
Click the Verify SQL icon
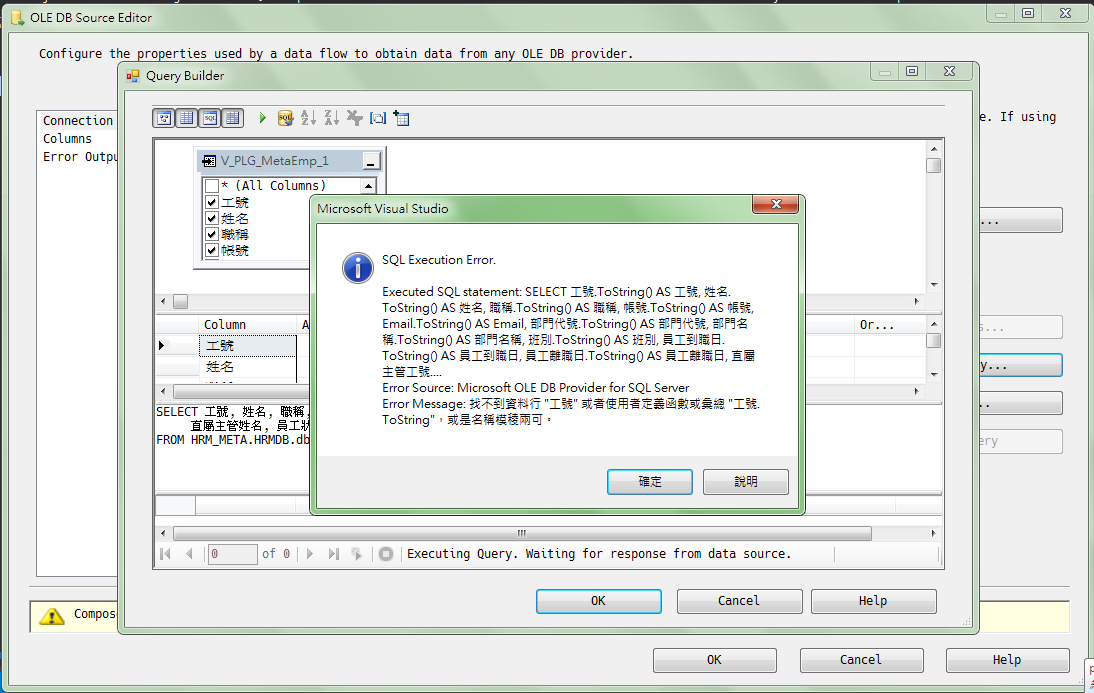285,118
